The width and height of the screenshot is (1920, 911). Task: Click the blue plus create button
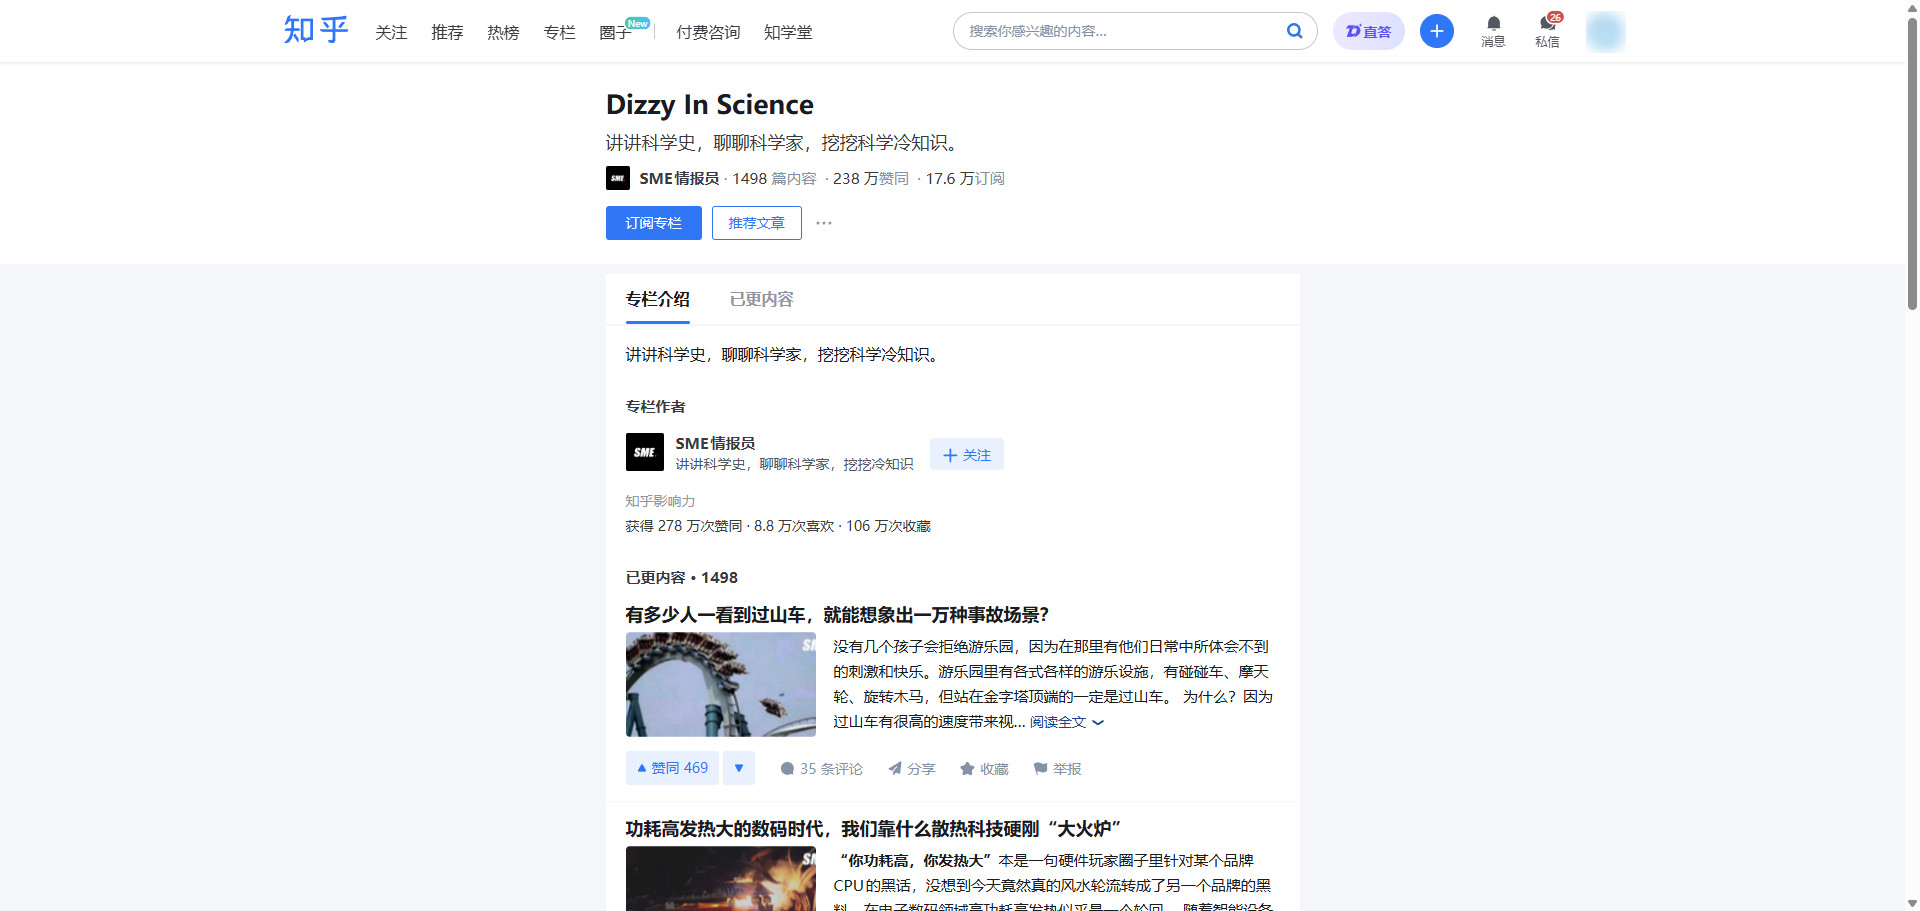click(1436, 31)
